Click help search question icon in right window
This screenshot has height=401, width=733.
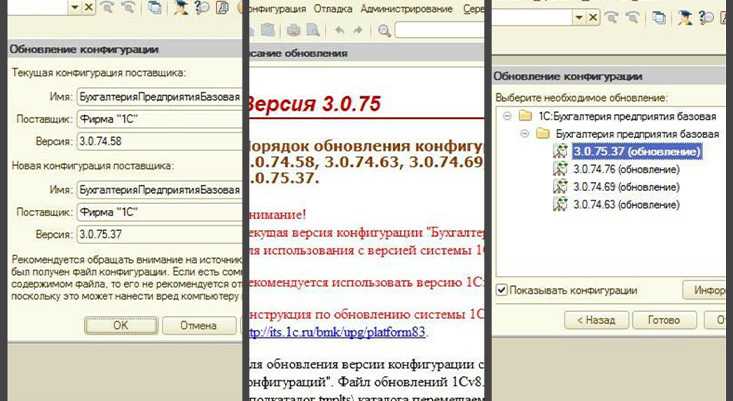coord(706,18)
